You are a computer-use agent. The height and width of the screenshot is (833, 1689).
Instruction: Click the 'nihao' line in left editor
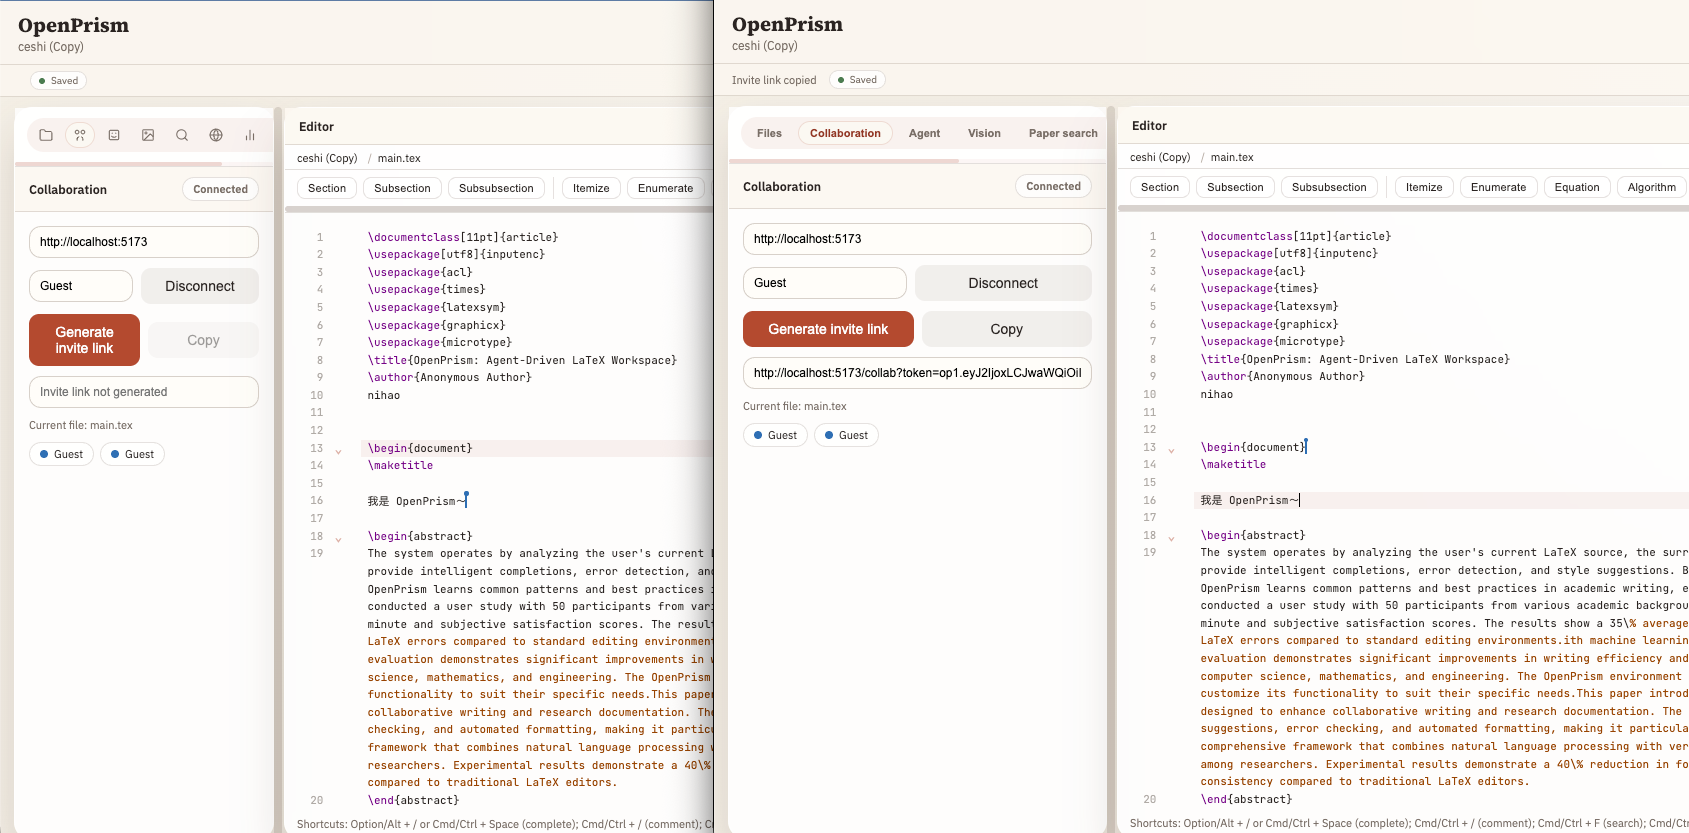384,396
